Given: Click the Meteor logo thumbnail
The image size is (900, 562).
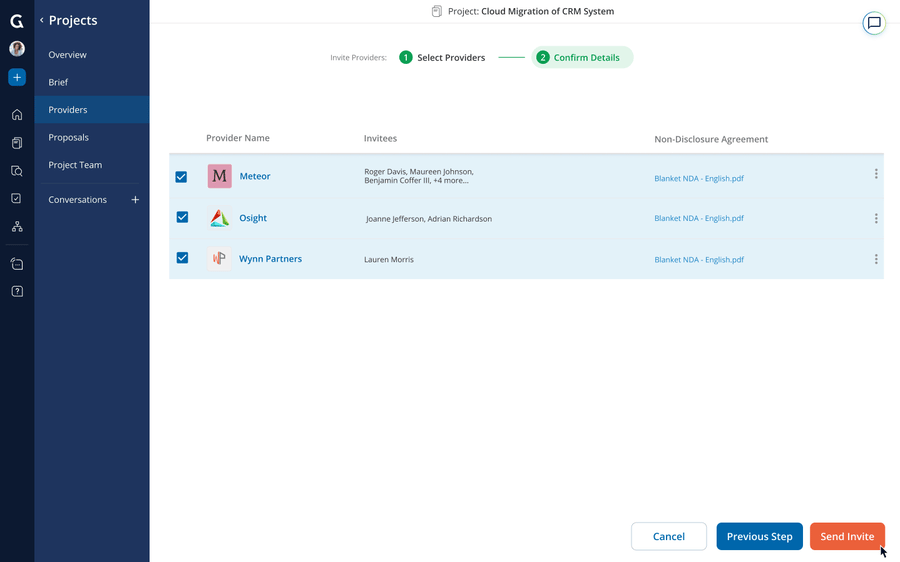Looking at the screenshot, I should (219, 176).
